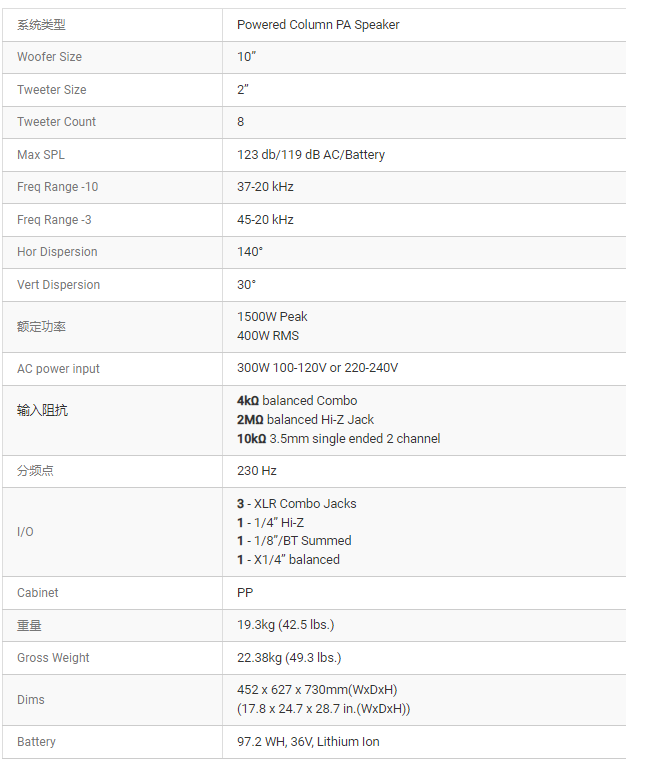Click the 400W RMS text
This screenshot has height=762, width=667.
(x=268, y=336)
